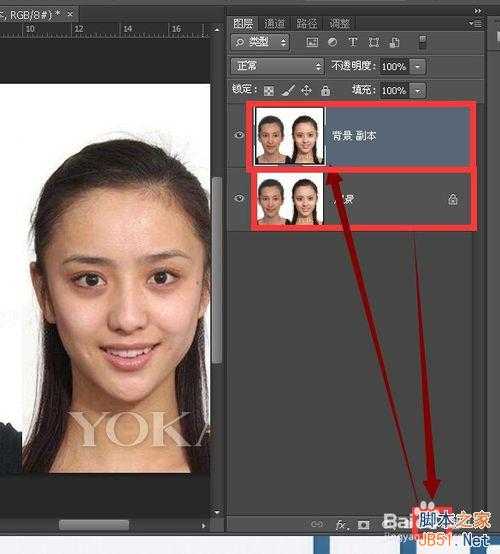
Task: Expand the 不透明度 opacity slider arrow
Action: (x=418, y=66)
